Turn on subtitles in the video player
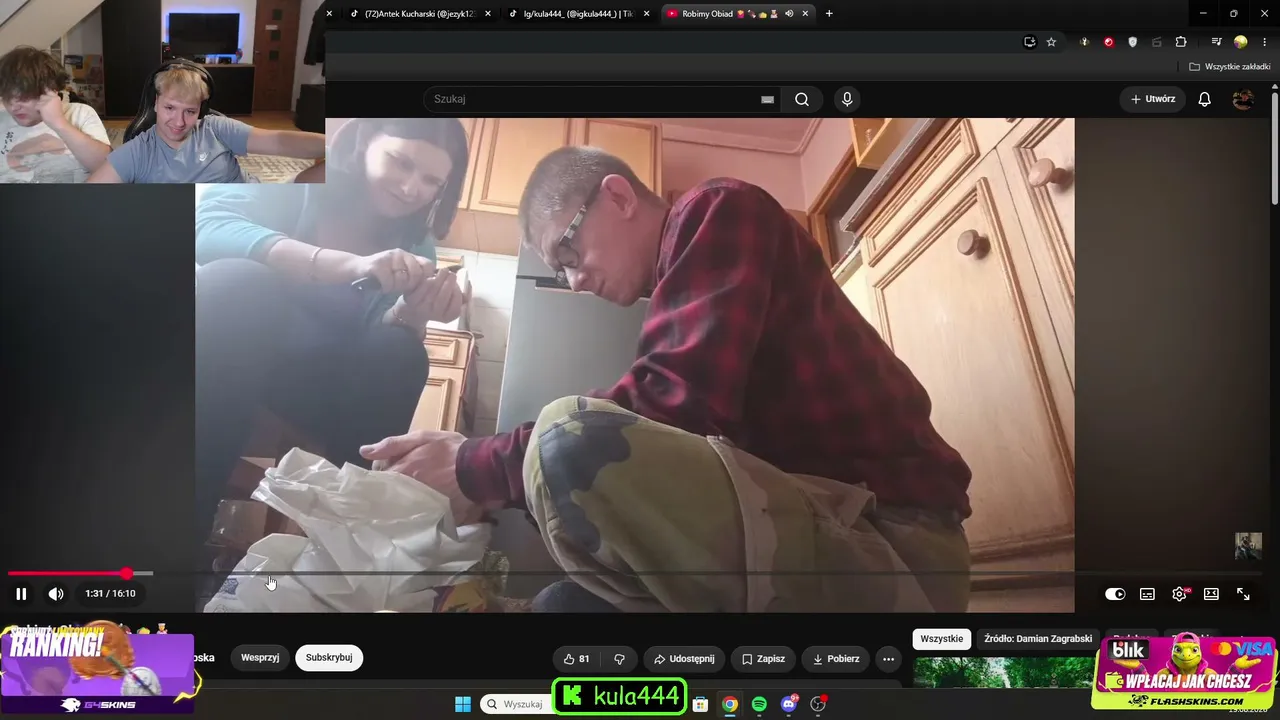The width and height of the screenshot is (1280, 720). (1147, 594)
